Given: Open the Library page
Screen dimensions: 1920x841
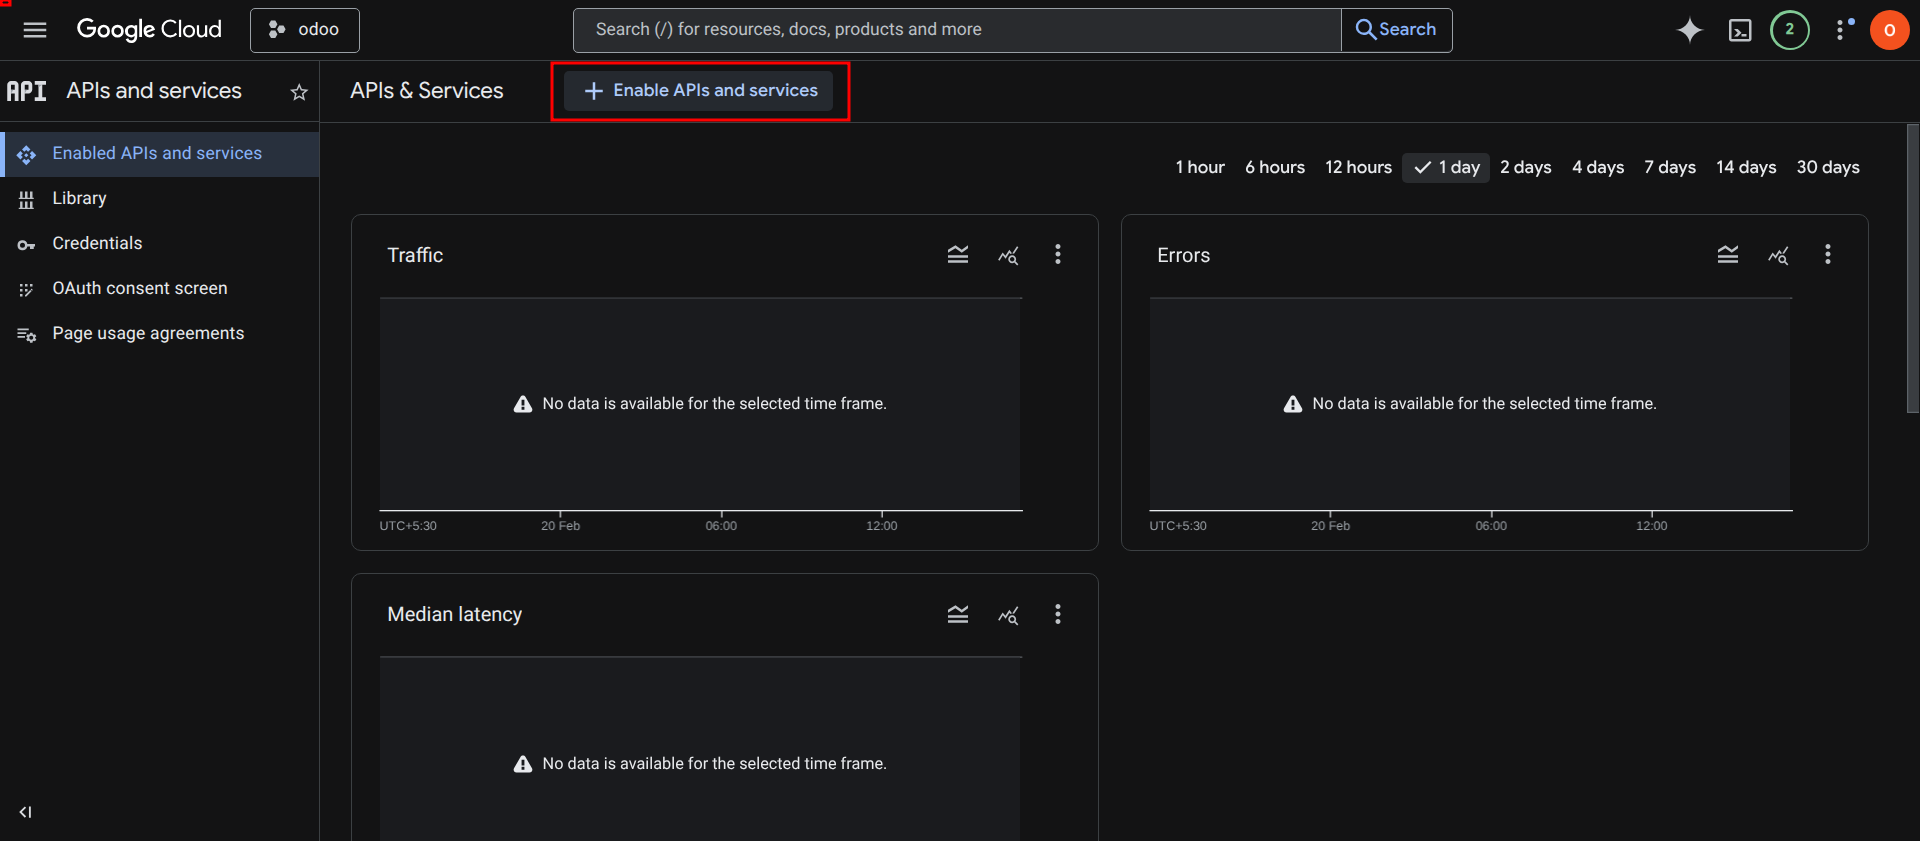Looking at the screenshot, I should point(160,199).
